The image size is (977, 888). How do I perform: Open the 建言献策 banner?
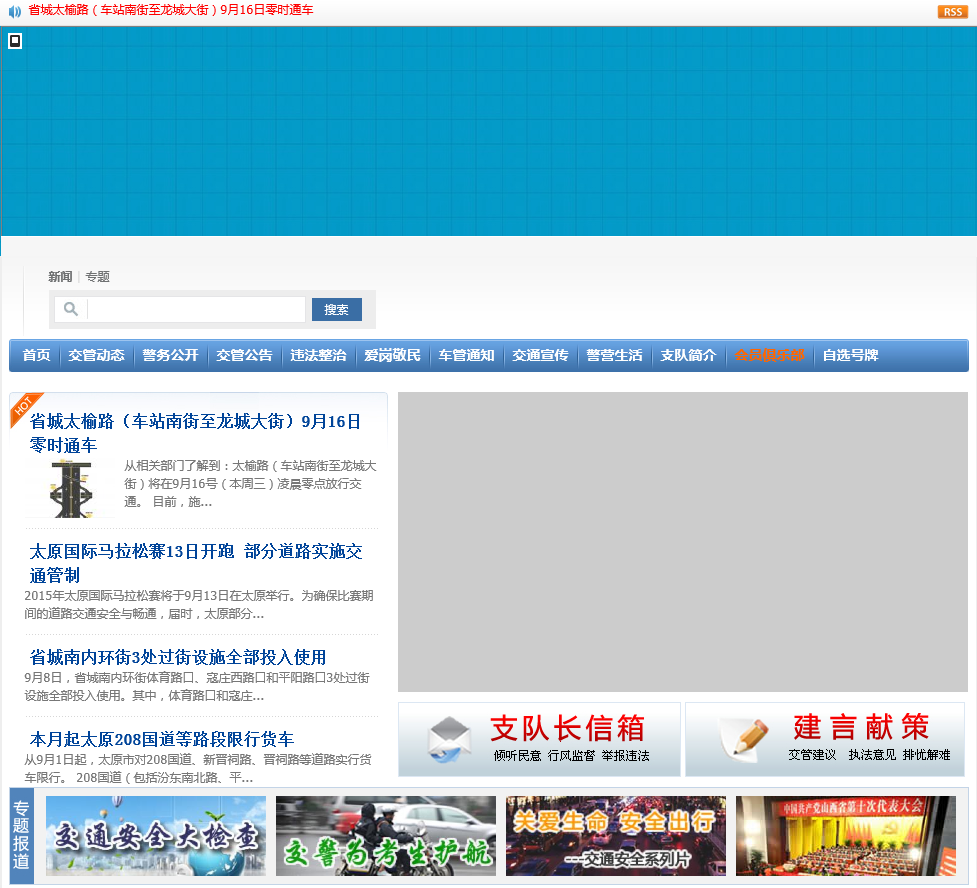pos(825,739)
